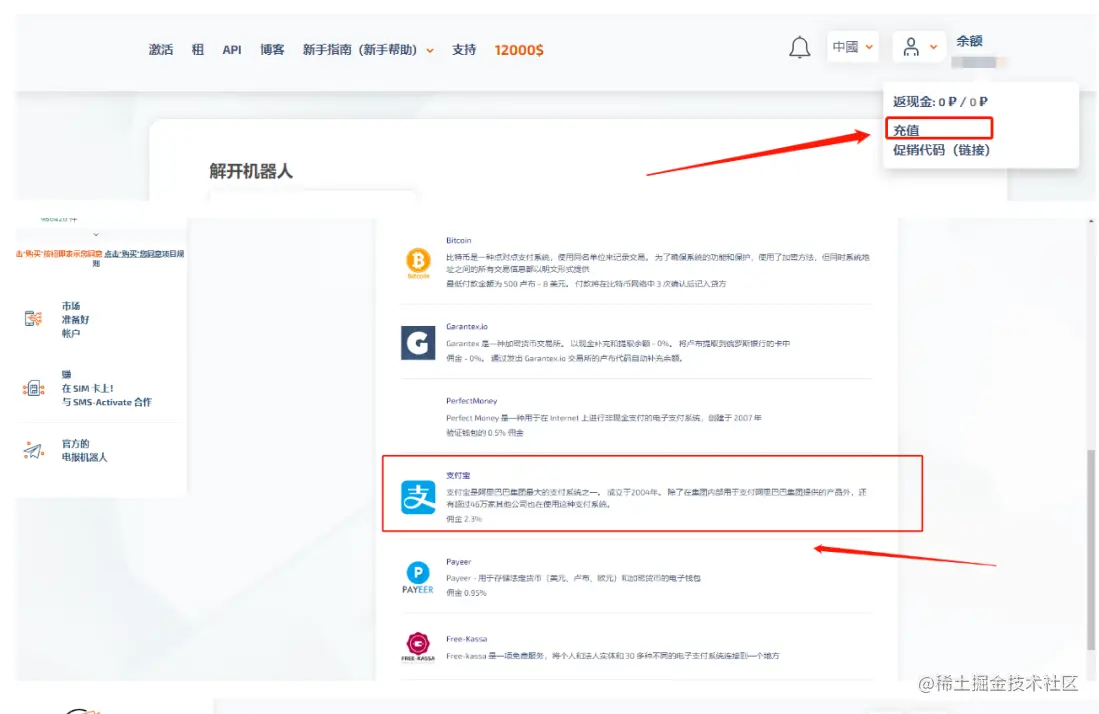1099x714 pixels.
Task: Click the user profile icon
Action: click(x=910, y=47)
